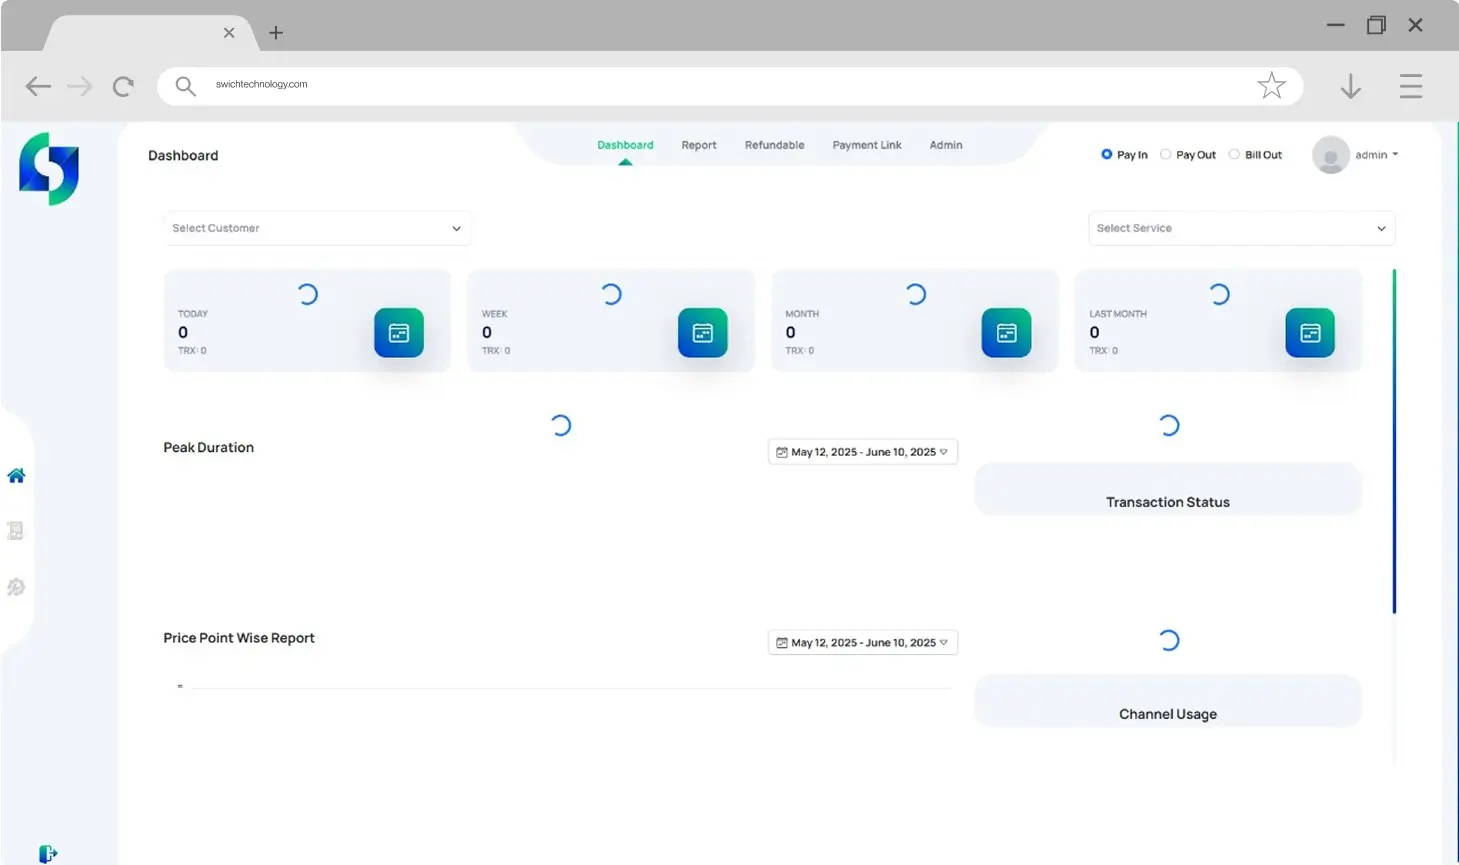Click the logout icon at bottom left

(x=47, y=853)
